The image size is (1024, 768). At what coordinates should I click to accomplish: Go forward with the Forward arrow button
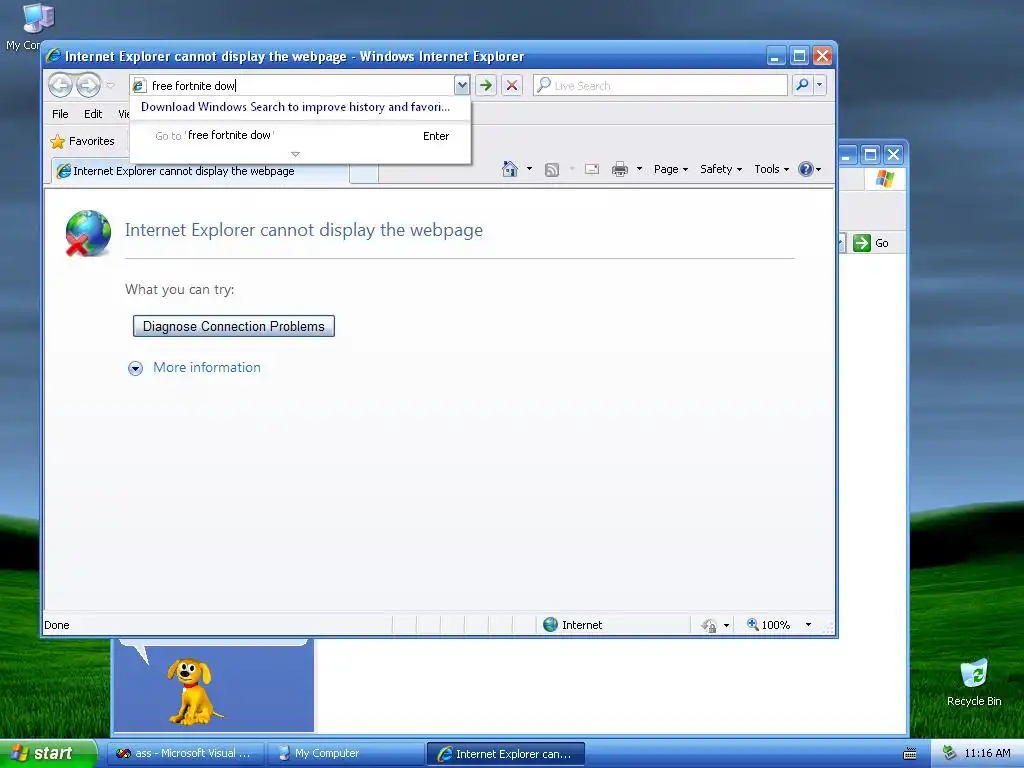pos(88,85)
